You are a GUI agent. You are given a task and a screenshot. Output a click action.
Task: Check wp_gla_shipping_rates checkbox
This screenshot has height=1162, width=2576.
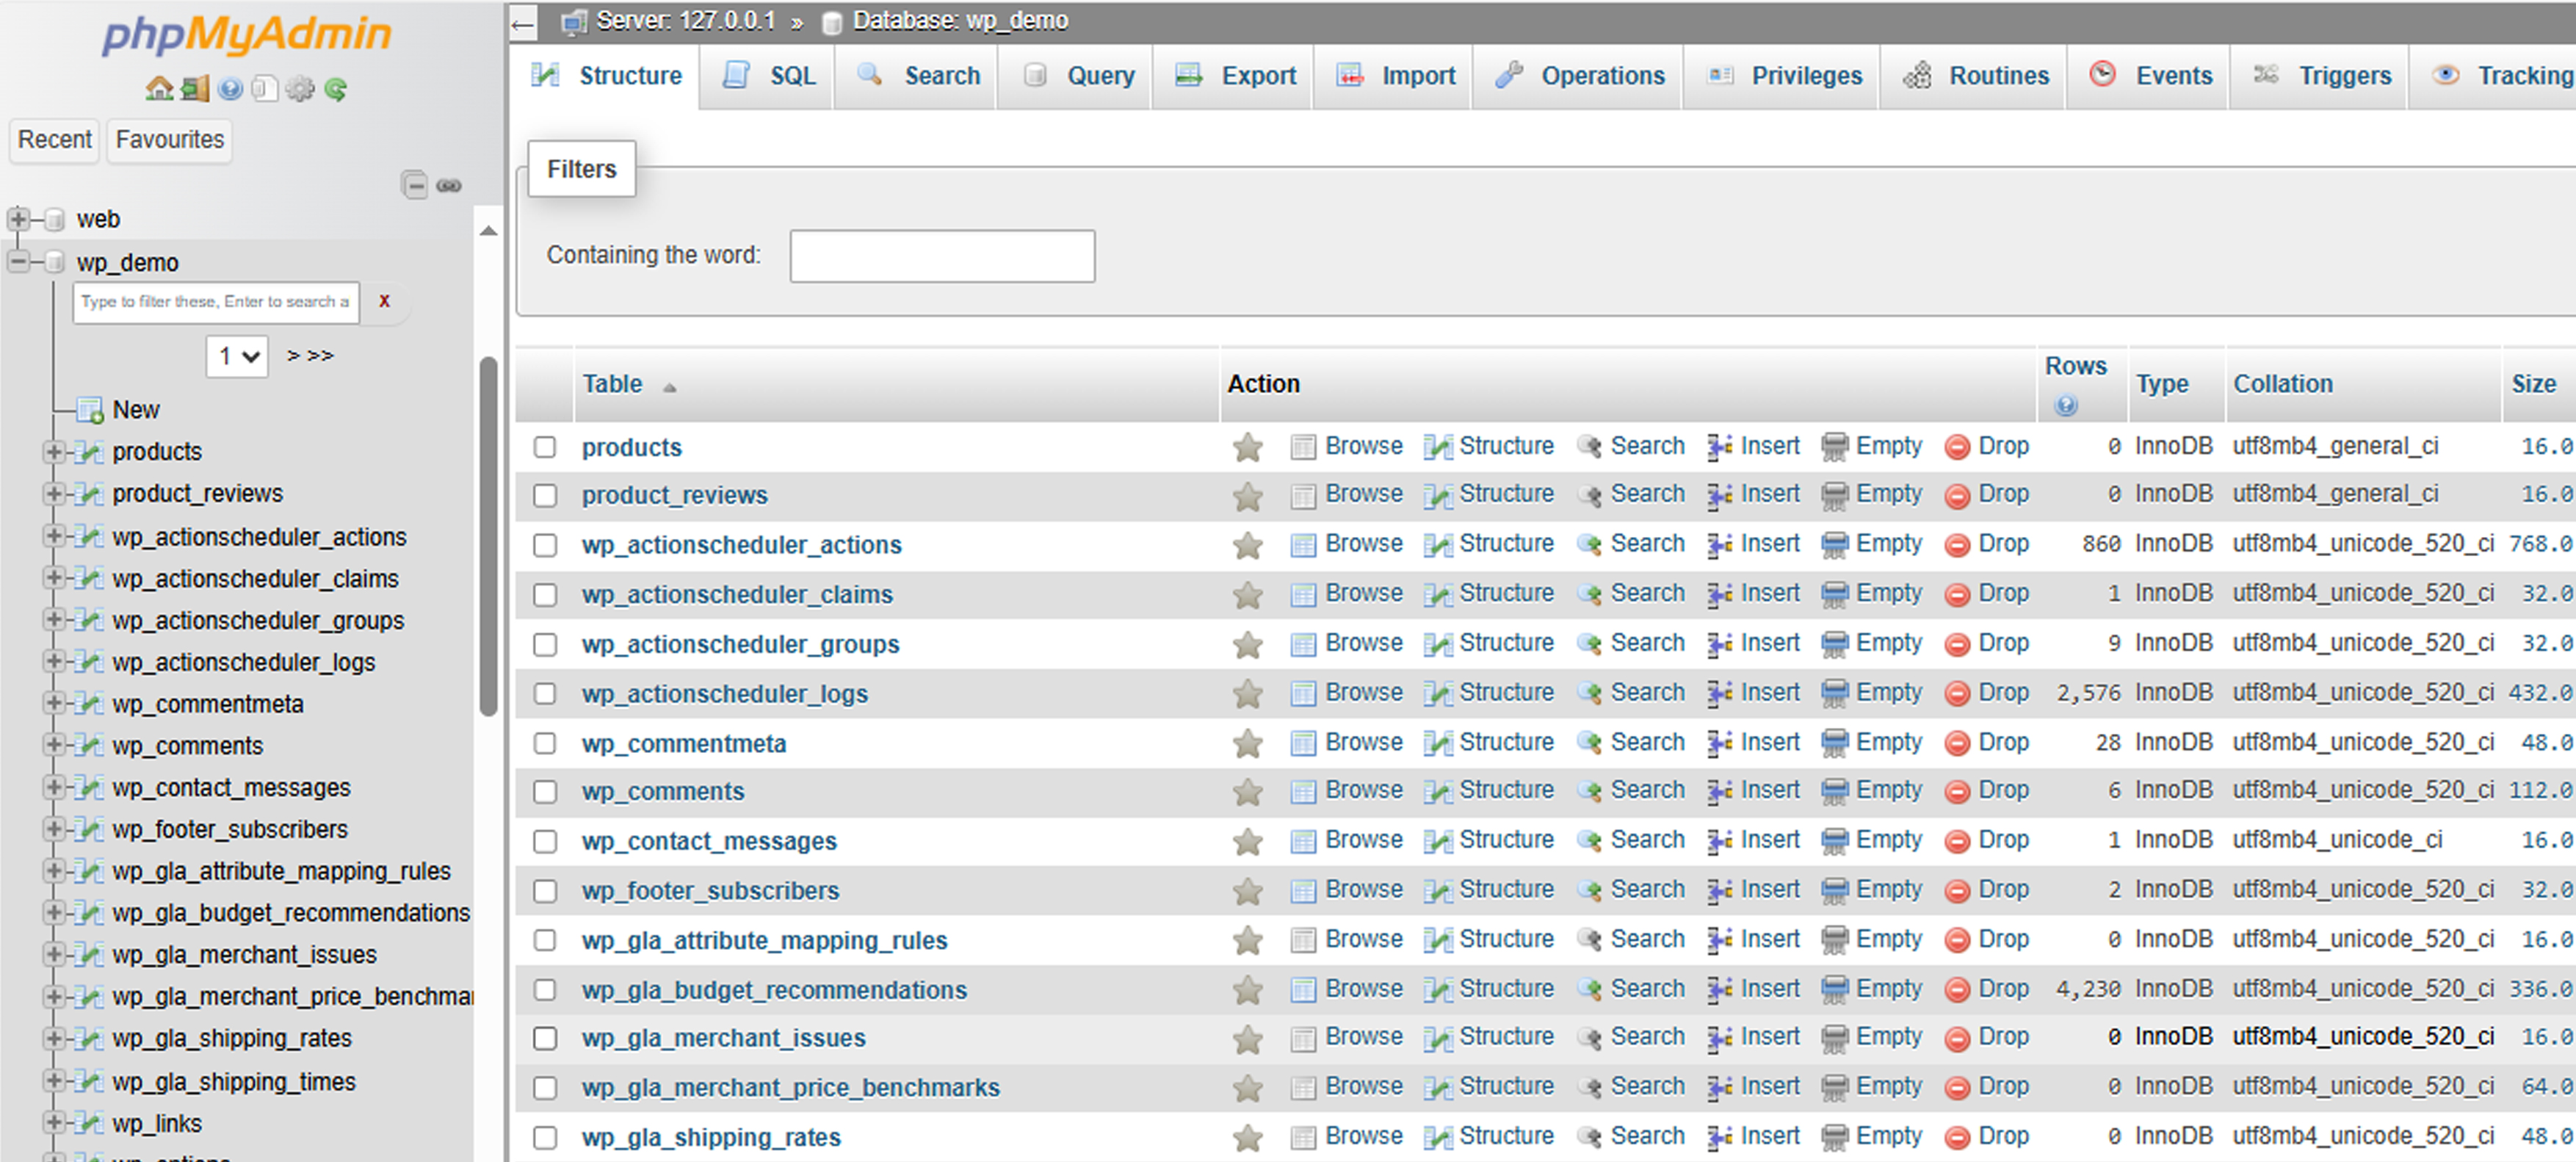(544, 1138)
